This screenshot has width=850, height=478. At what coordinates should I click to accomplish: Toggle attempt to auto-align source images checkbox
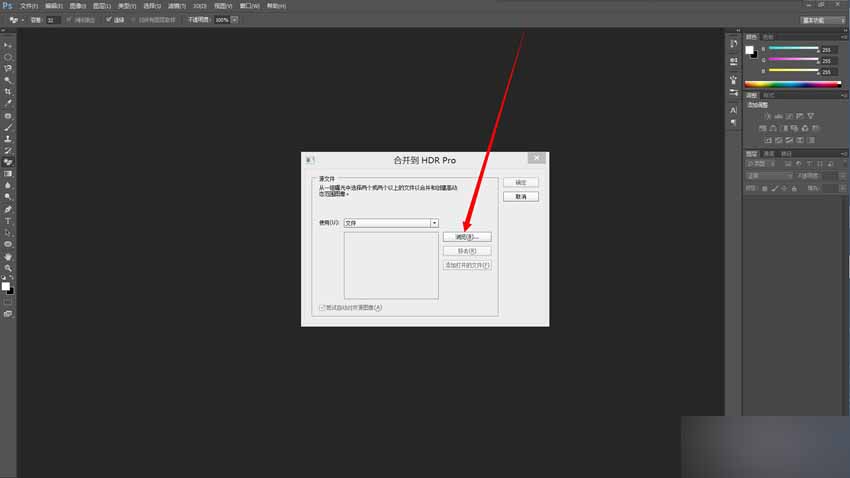tap(322, 308)
